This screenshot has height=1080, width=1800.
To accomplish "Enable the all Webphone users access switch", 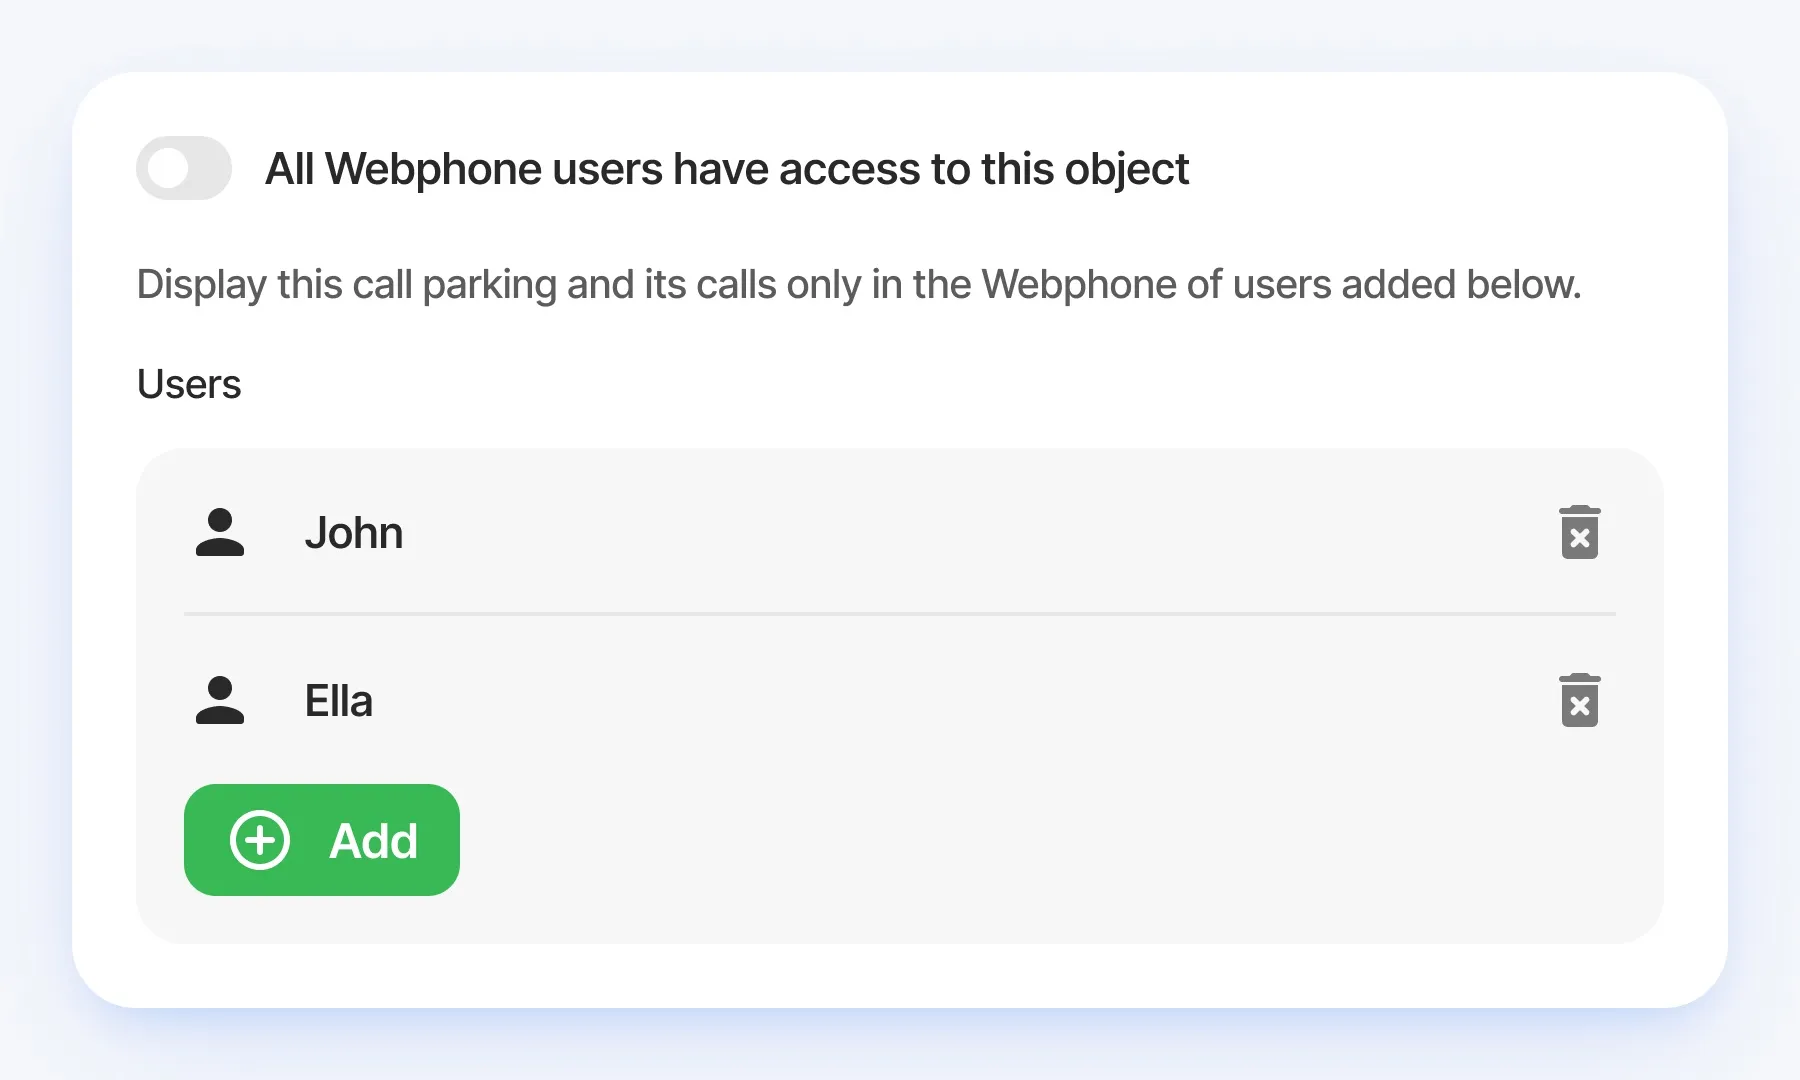I will [184, 168].
